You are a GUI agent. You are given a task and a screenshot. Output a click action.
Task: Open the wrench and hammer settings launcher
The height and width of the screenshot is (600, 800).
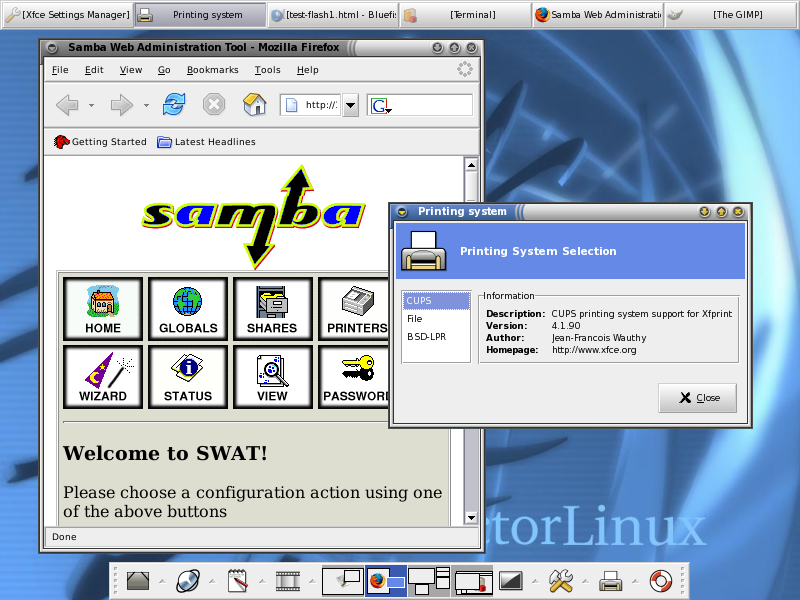coord(561,581)
